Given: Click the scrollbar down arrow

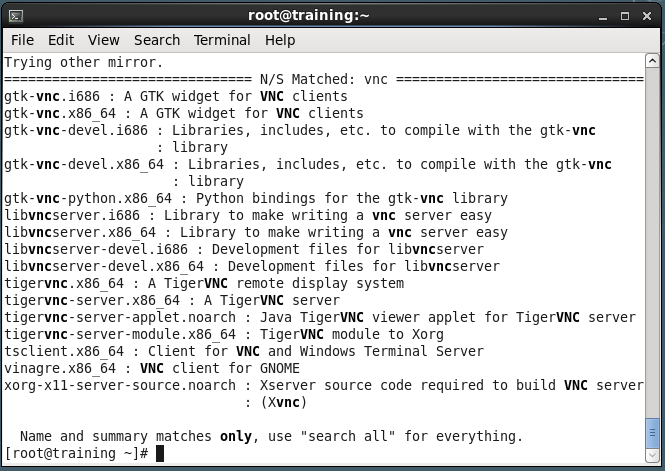Looking at the screenshot, I should pyautogui.click(x=652, y=455).
